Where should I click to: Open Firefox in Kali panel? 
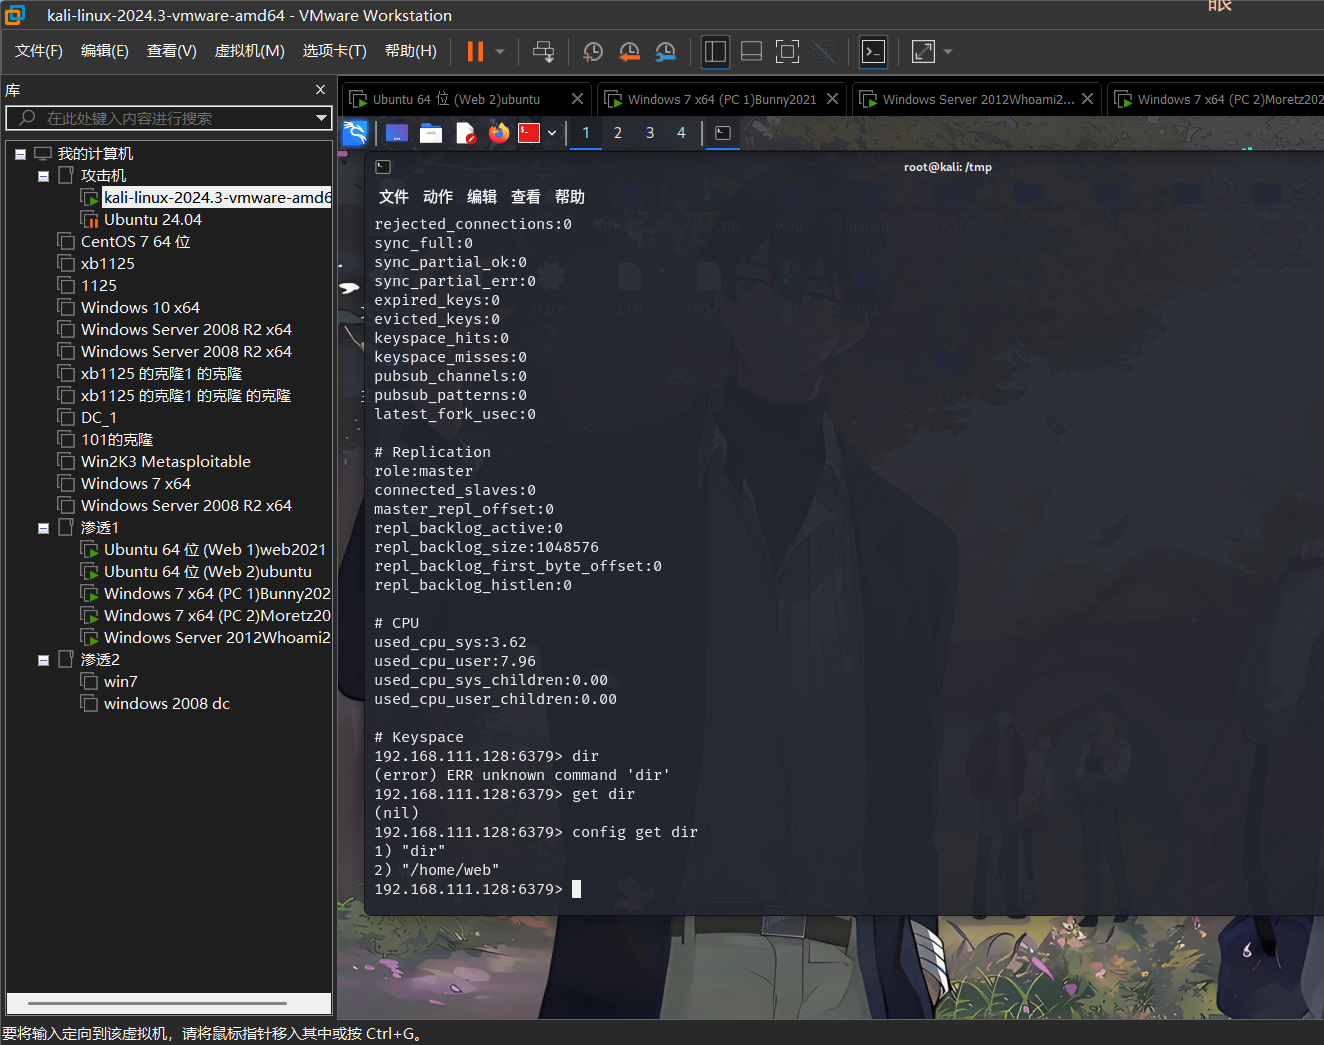coord(498,133)
